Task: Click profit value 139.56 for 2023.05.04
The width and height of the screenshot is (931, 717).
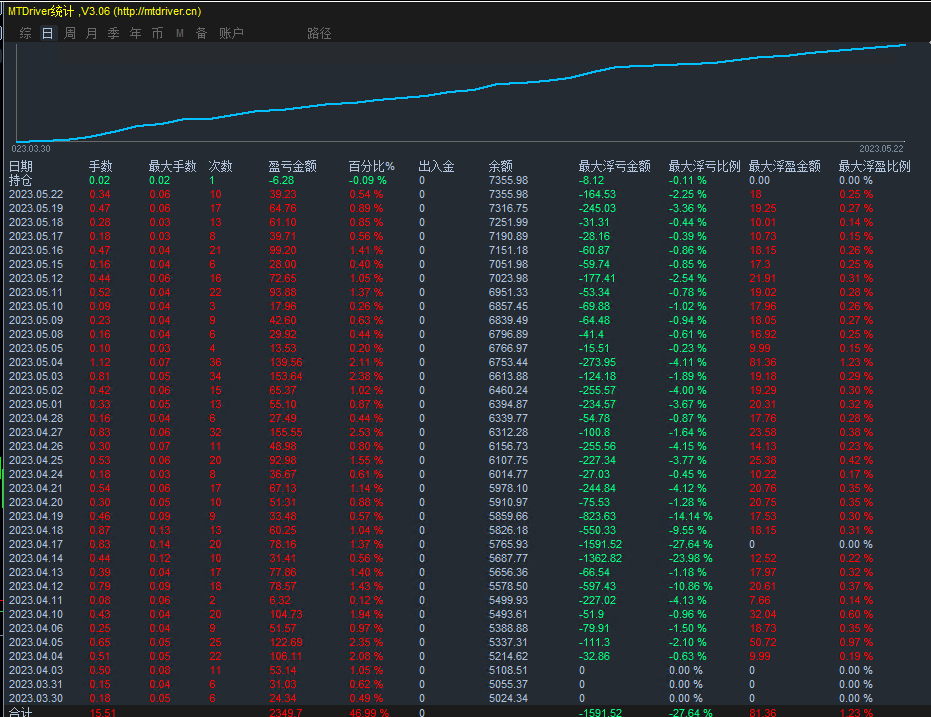Action: pos(286,362)
